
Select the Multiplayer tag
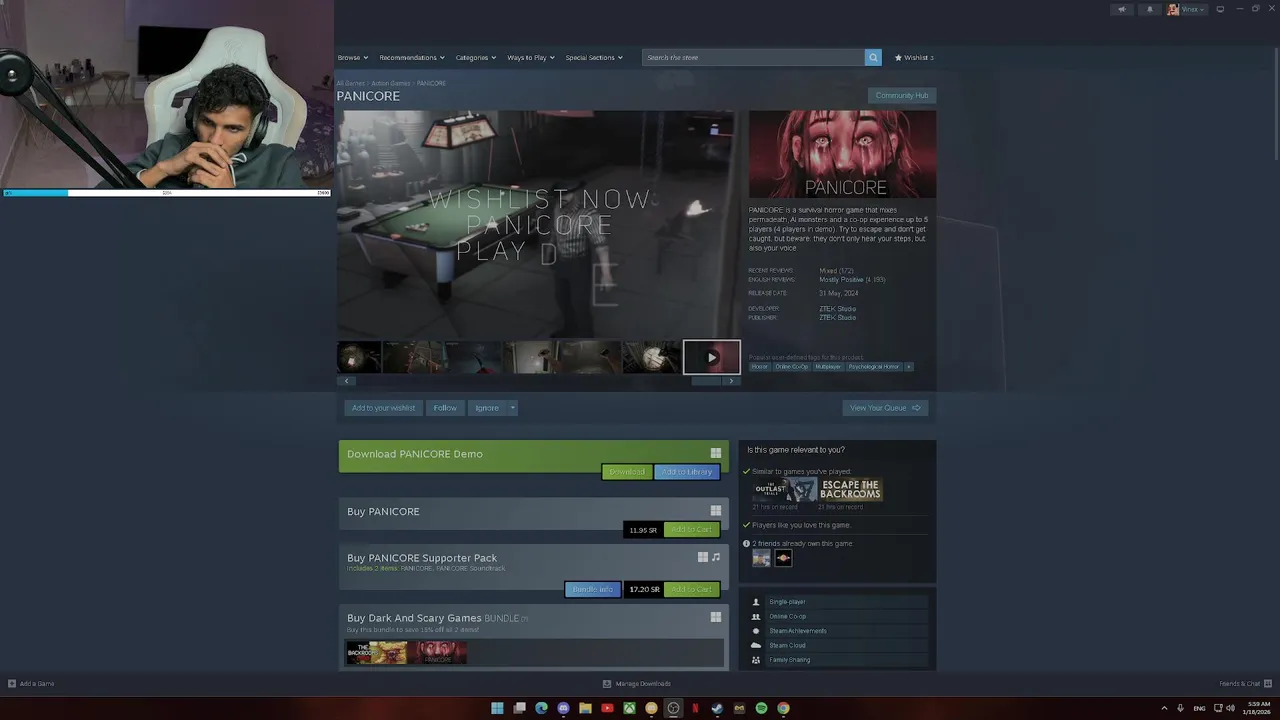click(828, 367)
